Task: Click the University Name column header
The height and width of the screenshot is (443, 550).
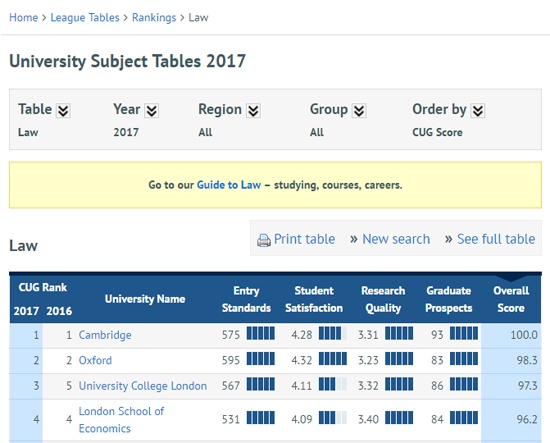Action: pos(145,299)
